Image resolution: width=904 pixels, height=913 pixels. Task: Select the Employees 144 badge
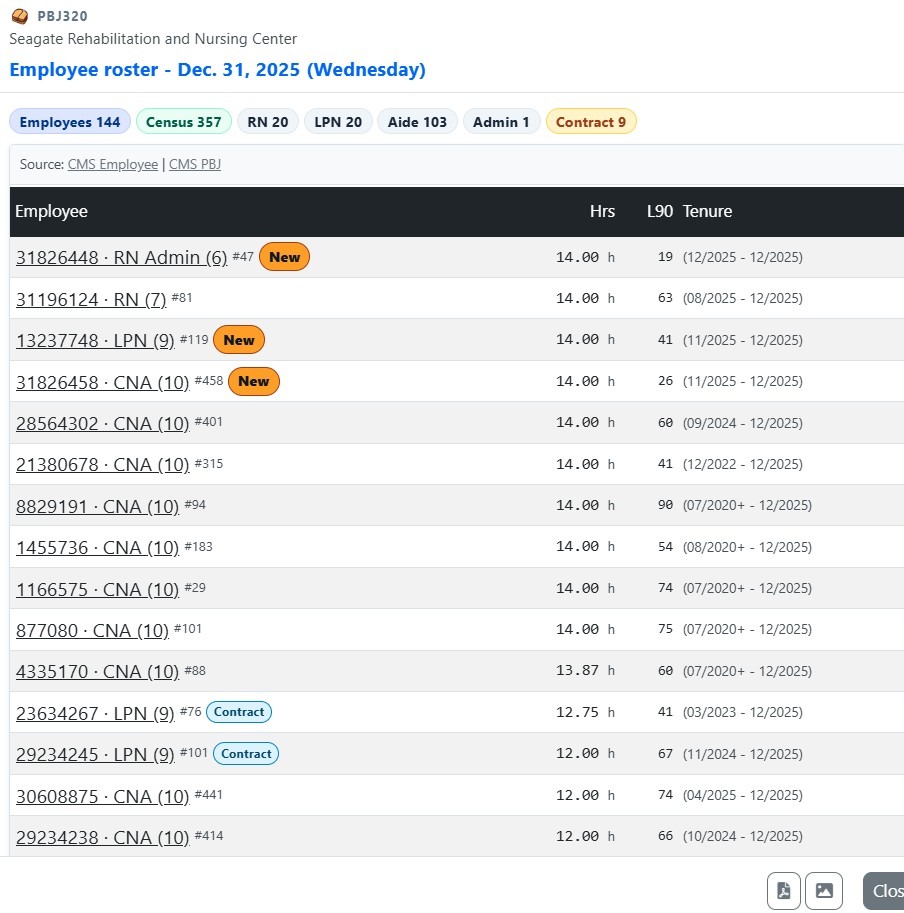(x=70, y=122)
